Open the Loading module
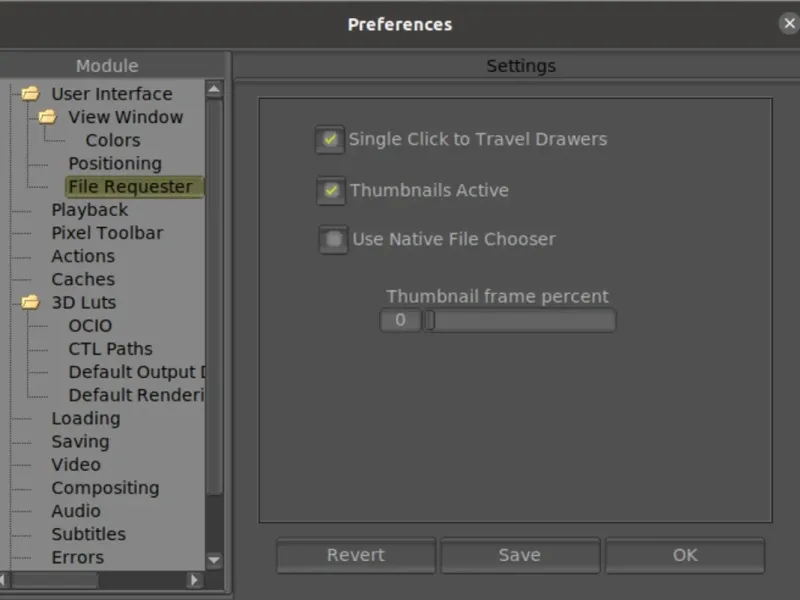 coord(86,418)
